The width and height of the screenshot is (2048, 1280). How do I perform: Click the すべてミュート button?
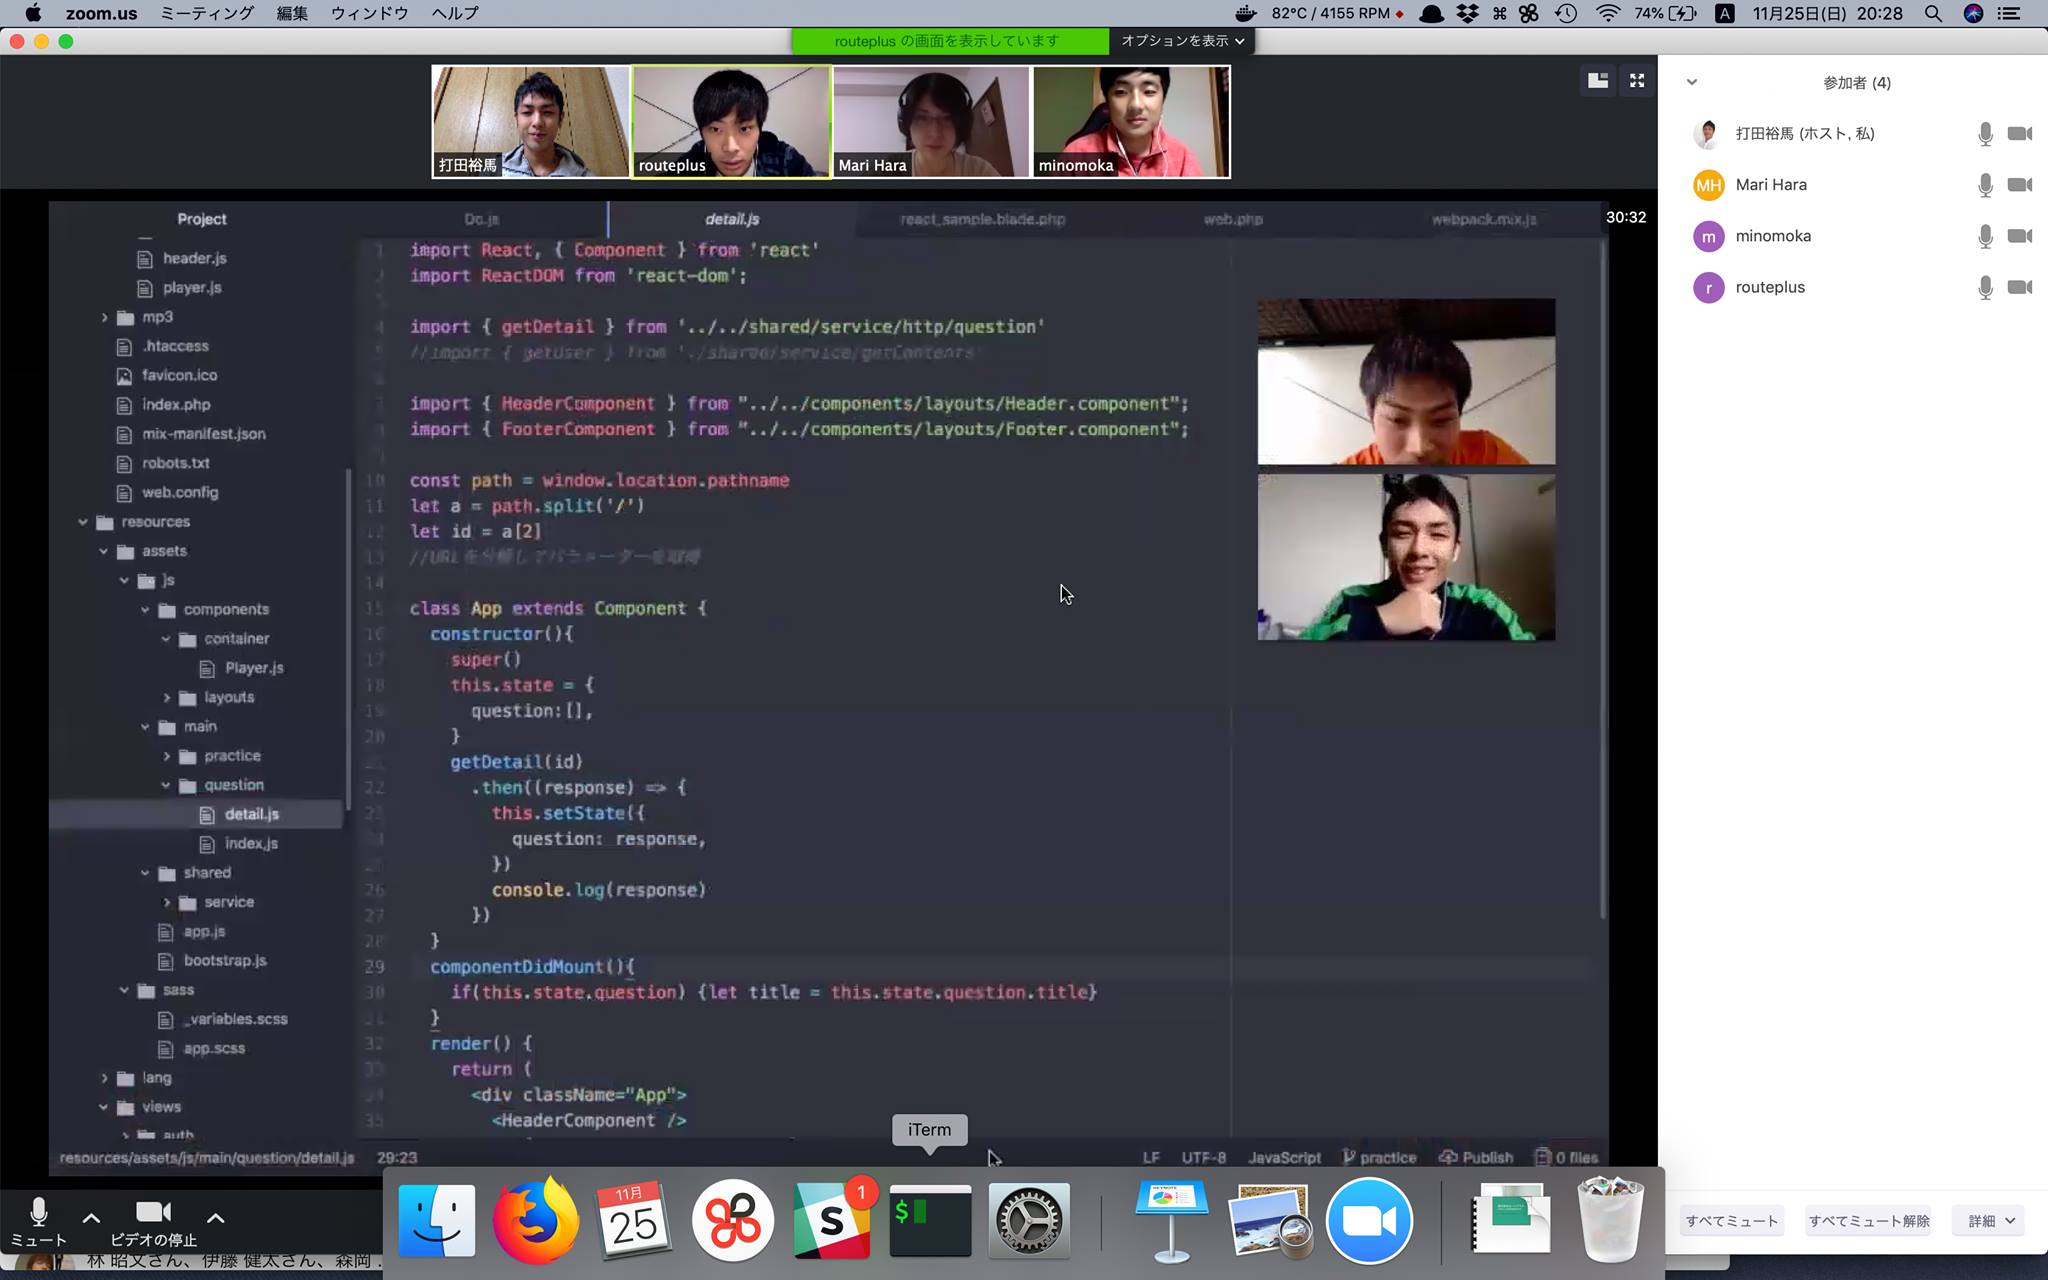click(1731, 1221)
